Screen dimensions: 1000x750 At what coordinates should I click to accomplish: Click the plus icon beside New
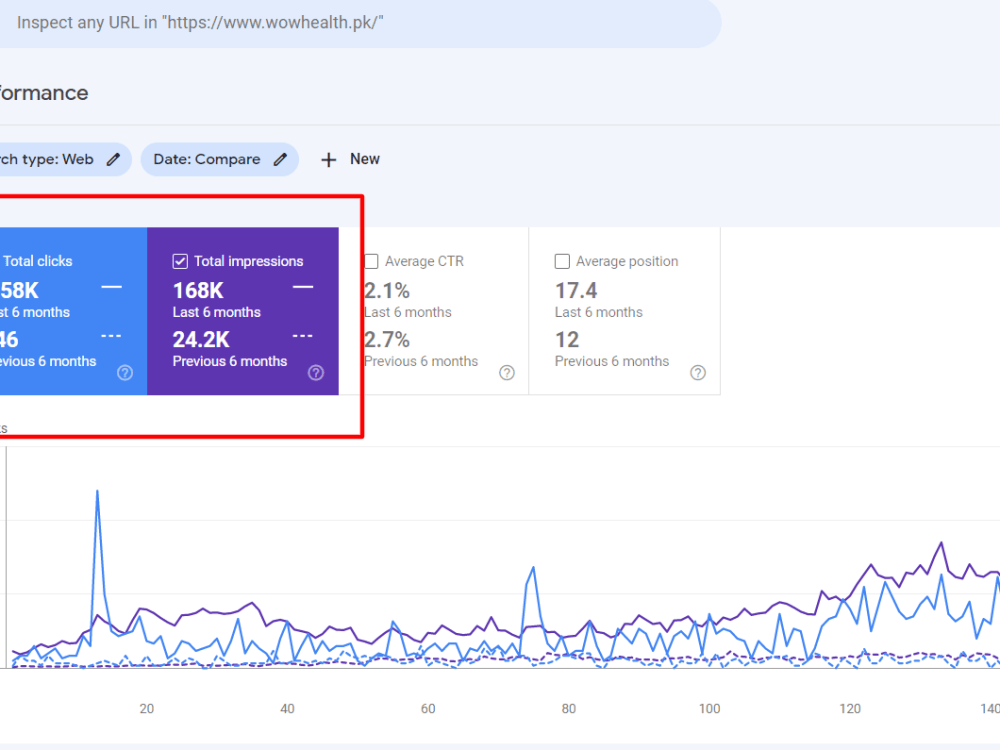(328, 160)
